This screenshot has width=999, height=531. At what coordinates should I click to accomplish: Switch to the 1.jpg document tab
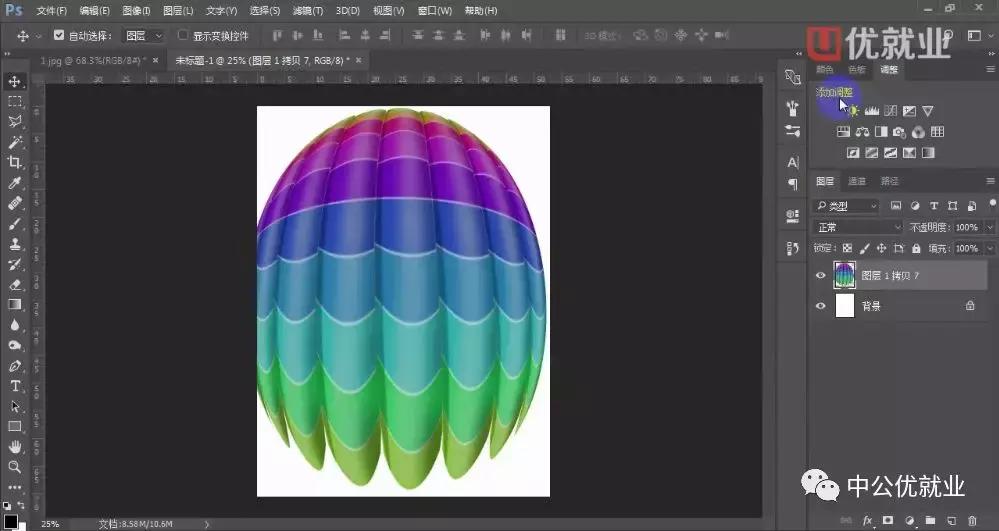[93, 60]
